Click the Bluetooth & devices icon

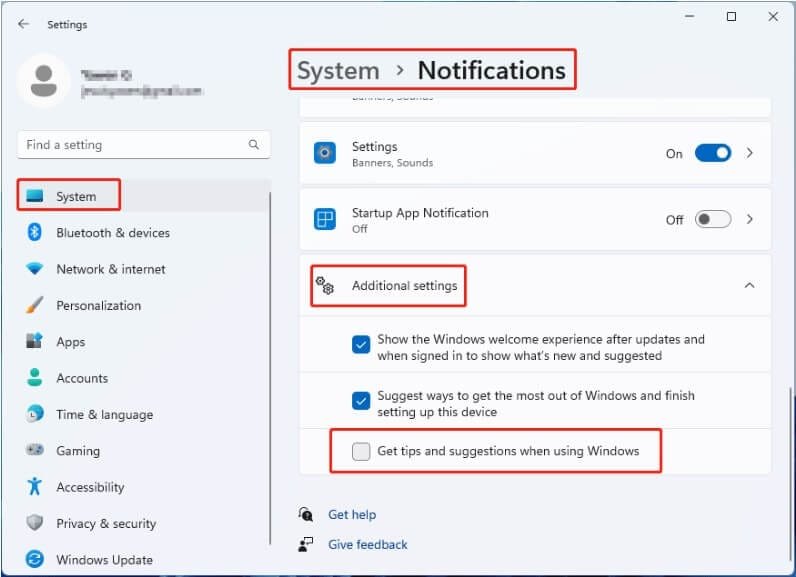tap(35, 233)
